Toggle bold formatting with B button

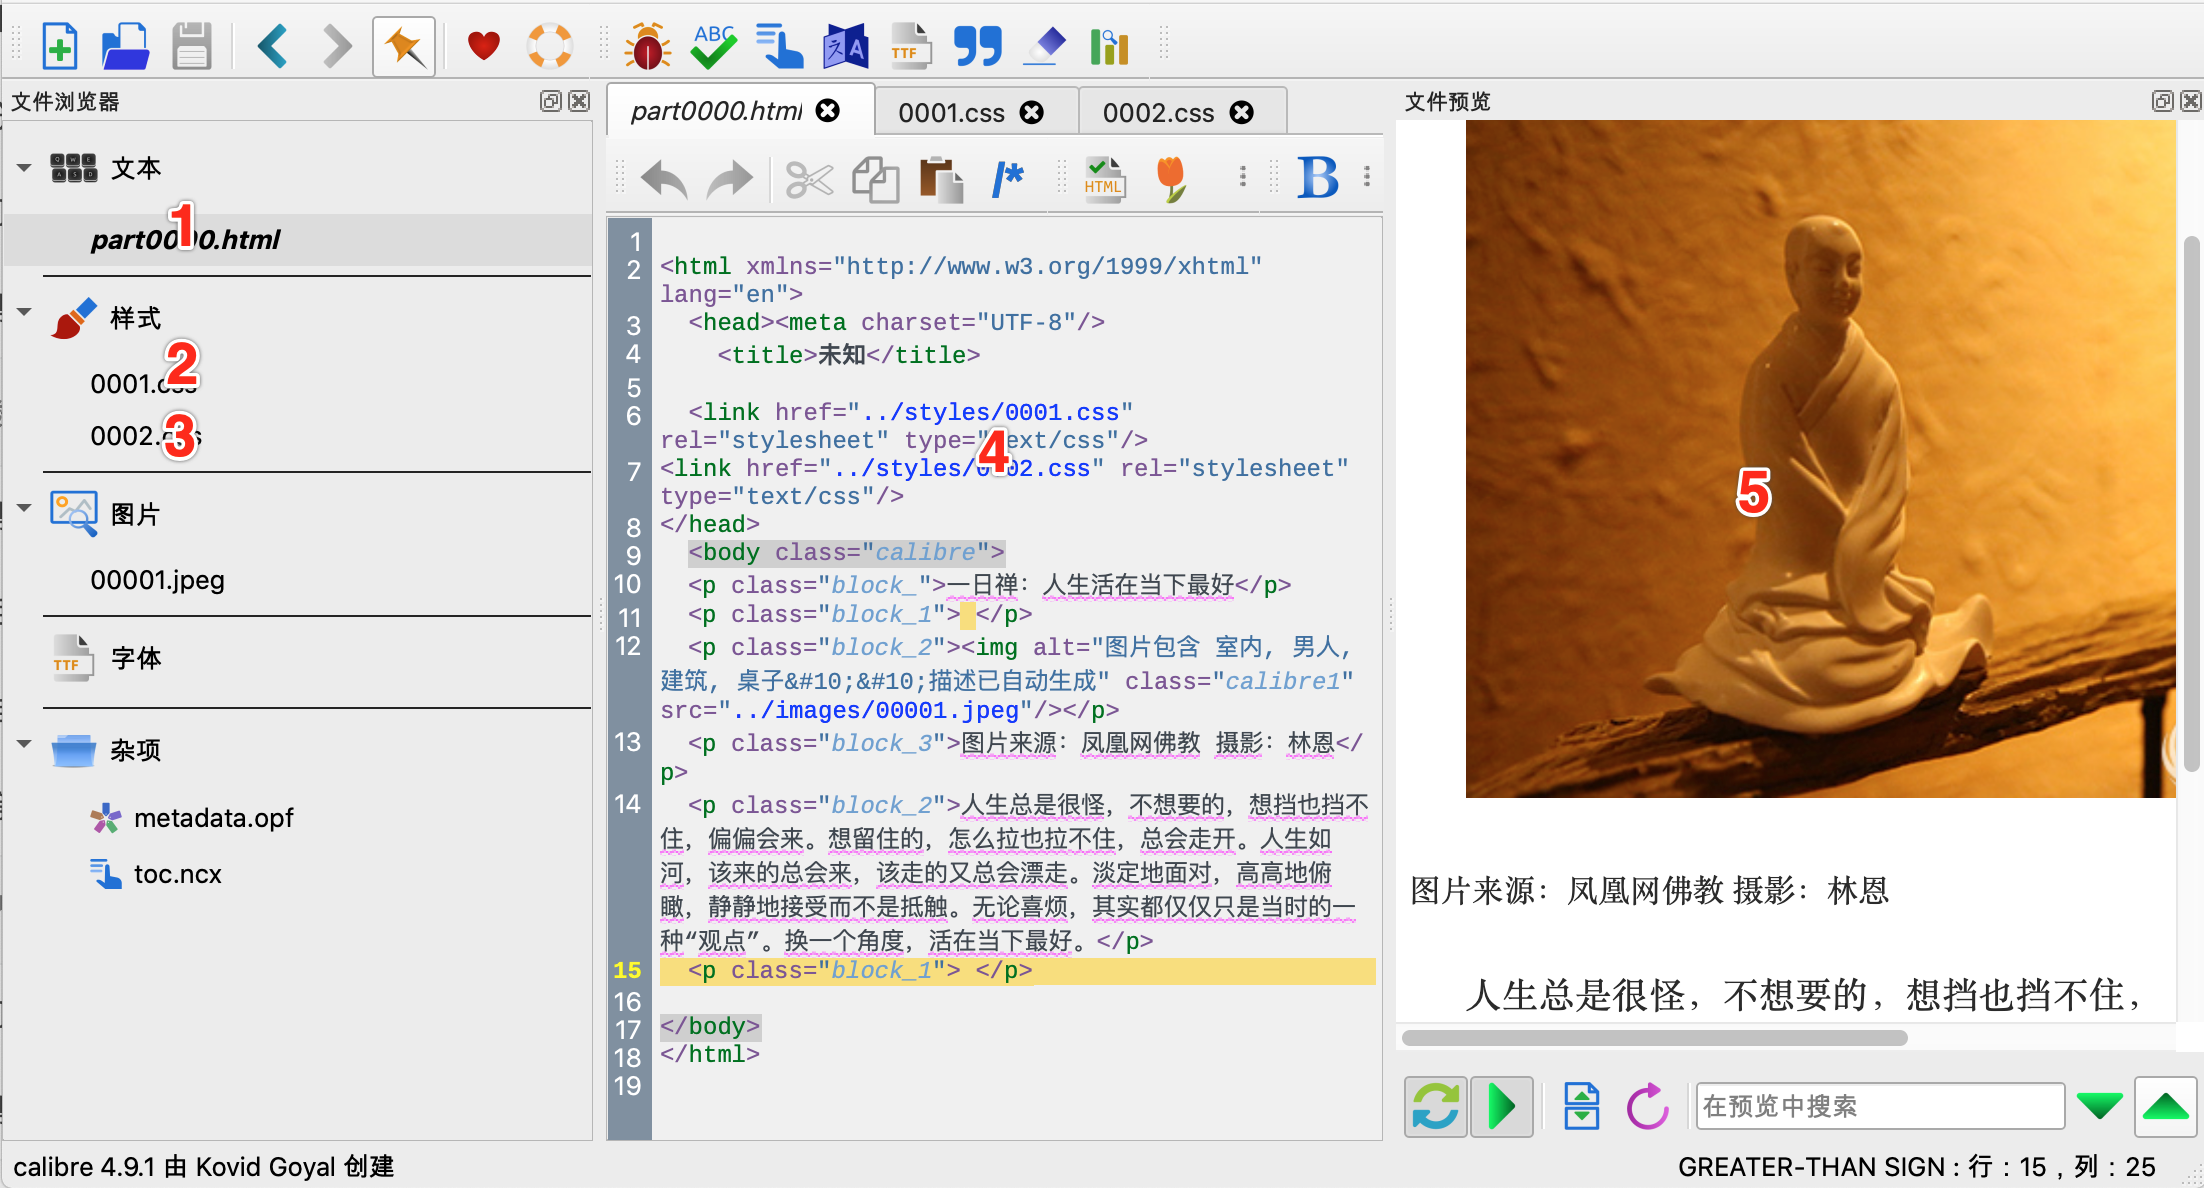1317,179
